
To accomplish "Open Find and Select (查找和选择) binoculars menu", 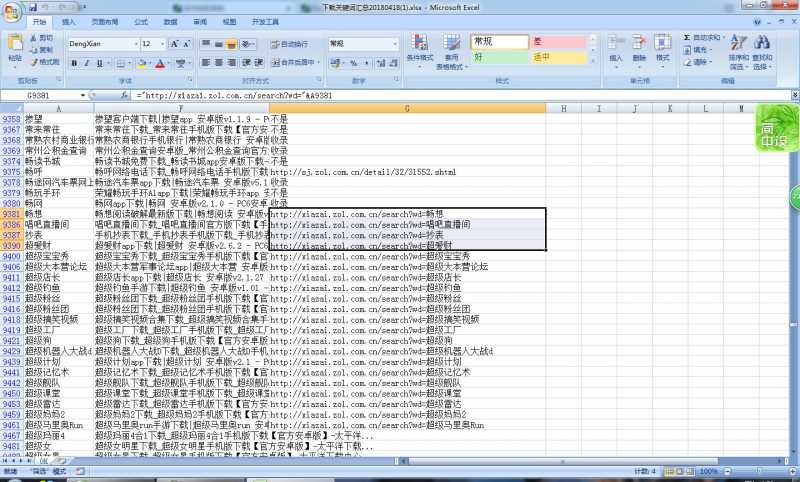I will tap(762, 52).
